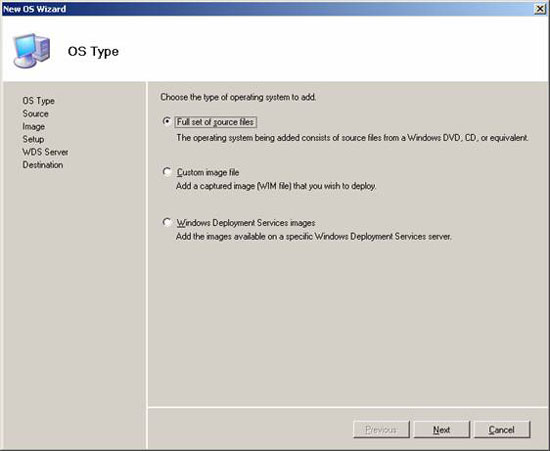The image size is (550, 451).
Task: Select Windows Deployment Services images radio button
Action: [167, 222]
